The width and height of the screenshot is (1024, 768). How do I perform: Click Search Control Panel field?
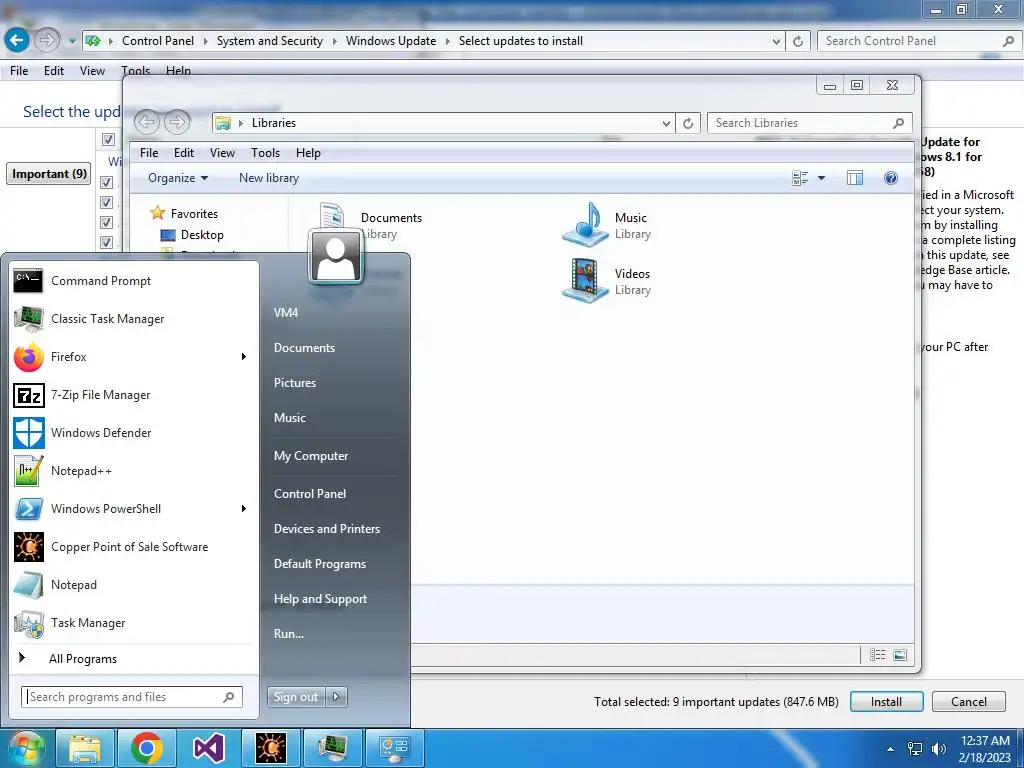918,41
